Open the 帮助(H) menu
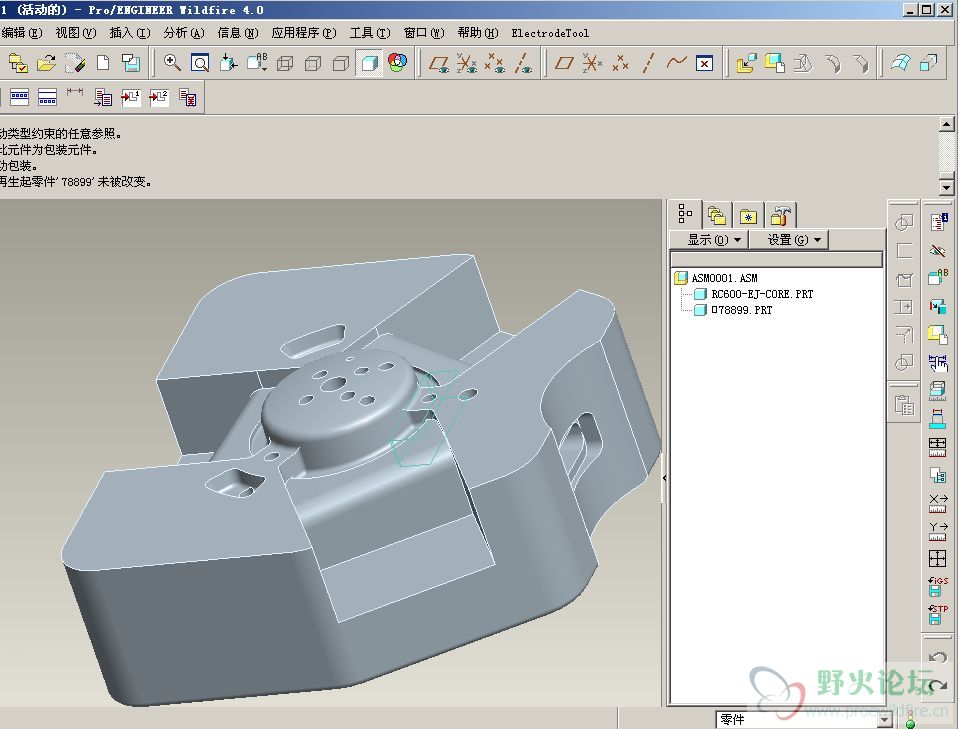Screen dimensions: 958x729 point(478,33)
